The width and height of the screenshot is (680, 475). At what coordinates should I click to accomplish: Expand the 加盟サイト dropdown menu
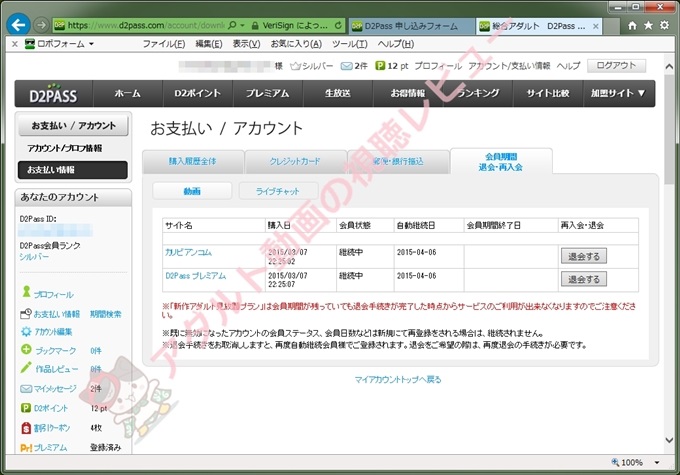[x=618, y=93]
